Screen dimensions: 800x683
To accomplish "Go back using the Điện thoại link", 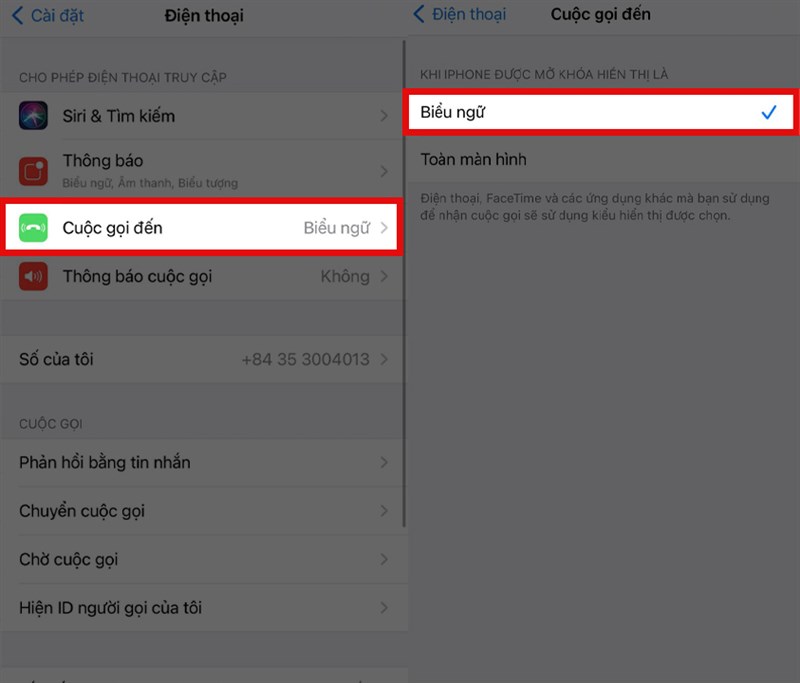I will (x=469, y=14).
